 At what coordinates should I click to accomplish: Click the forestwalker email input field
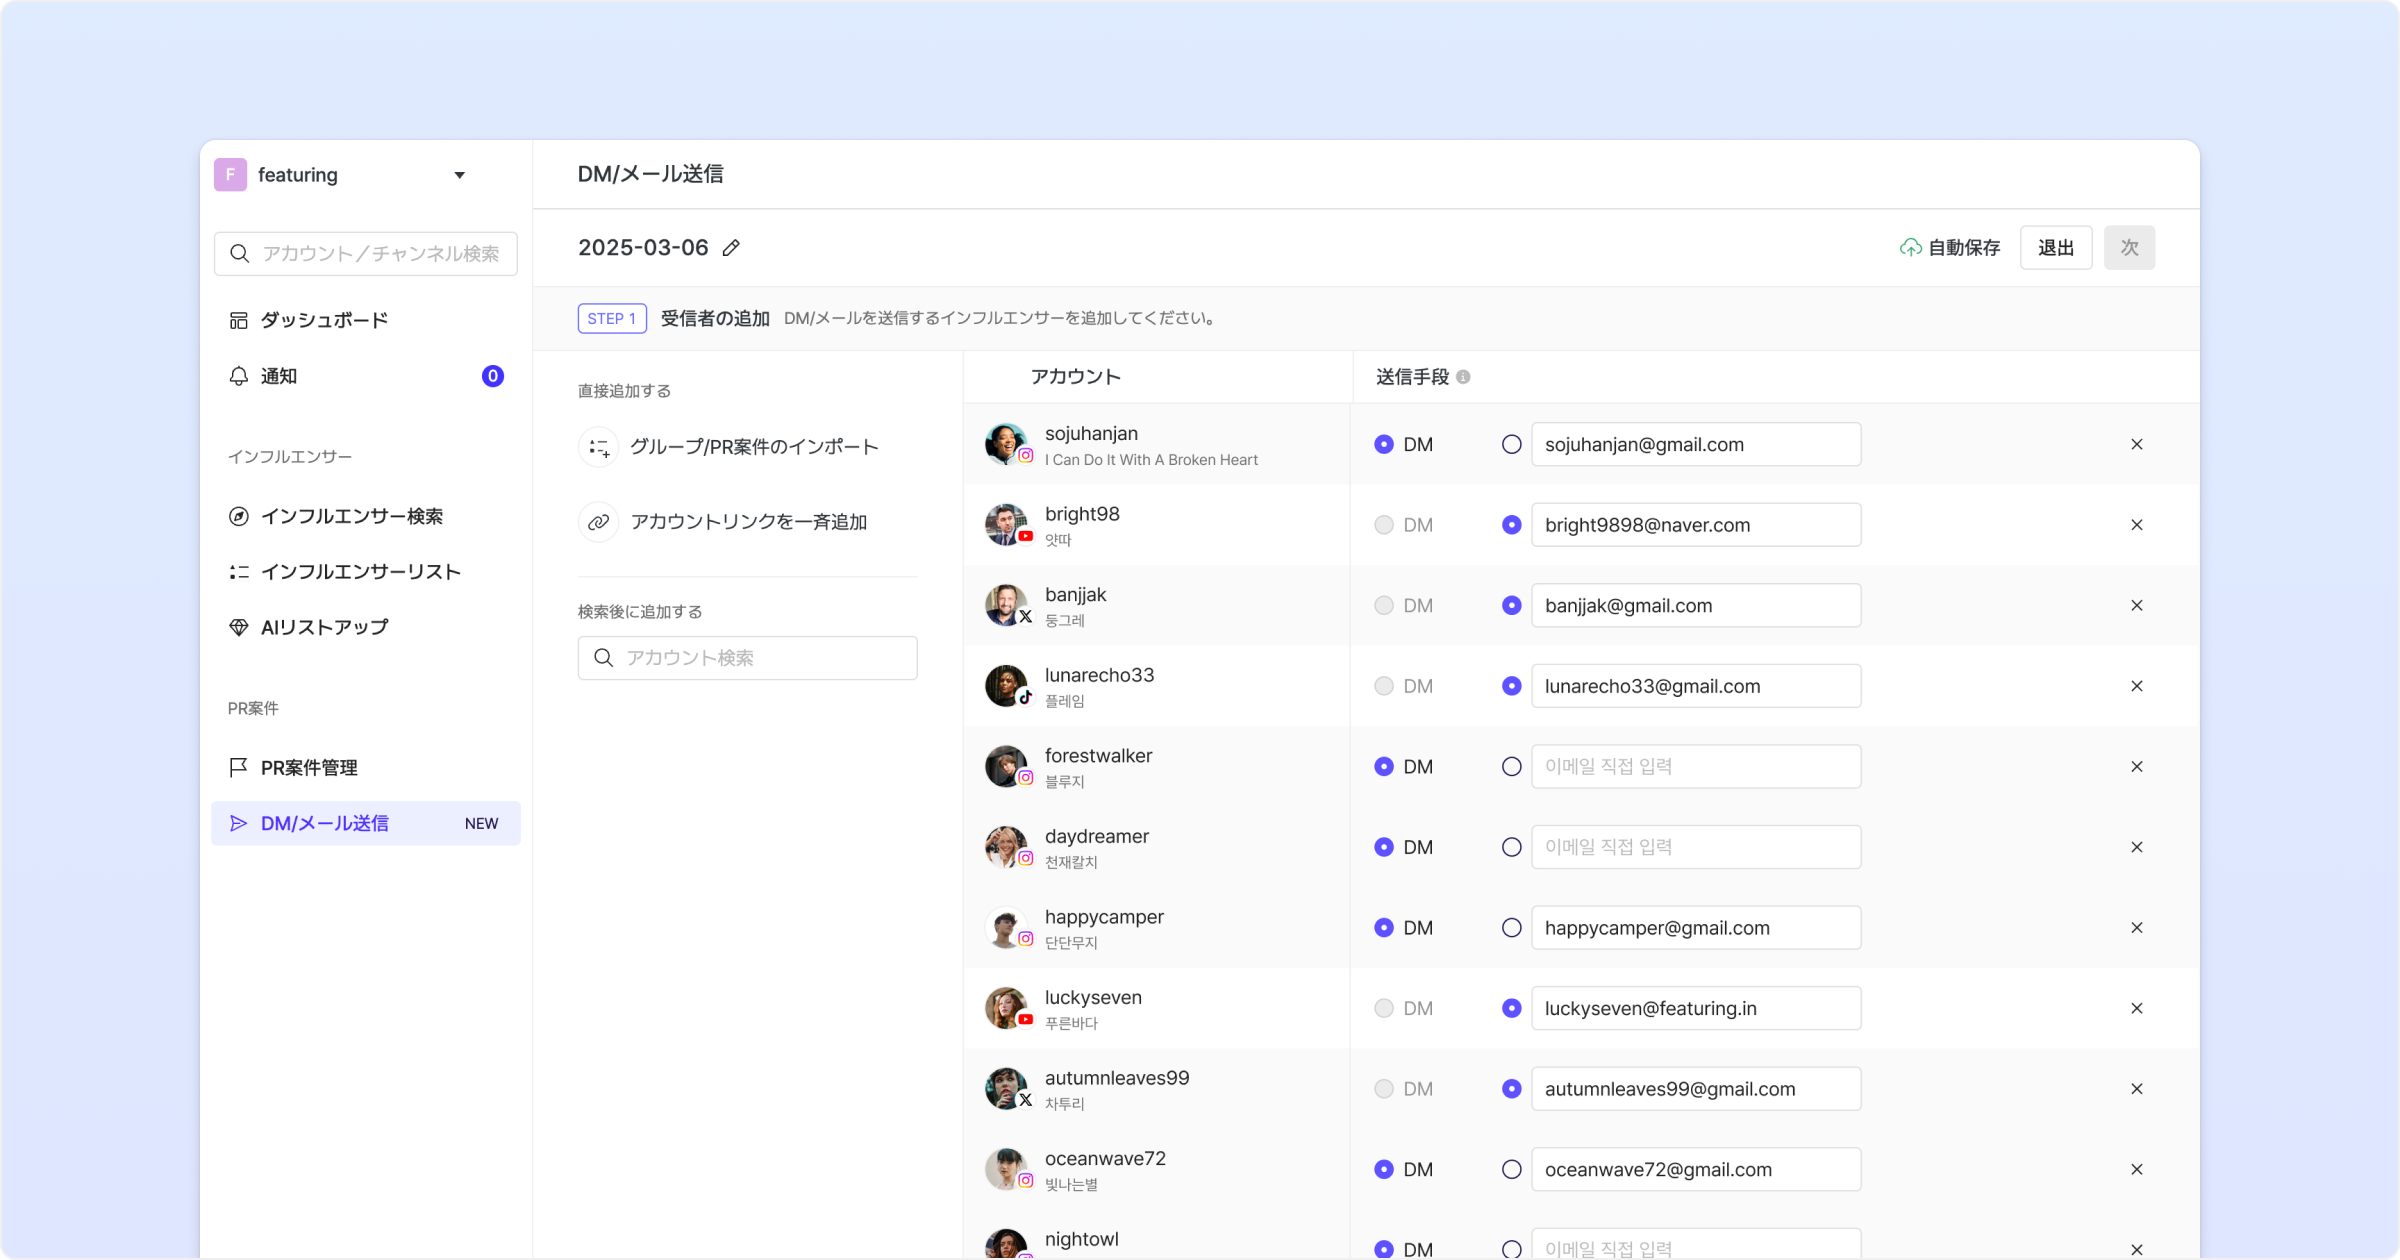click(1695, 766)
